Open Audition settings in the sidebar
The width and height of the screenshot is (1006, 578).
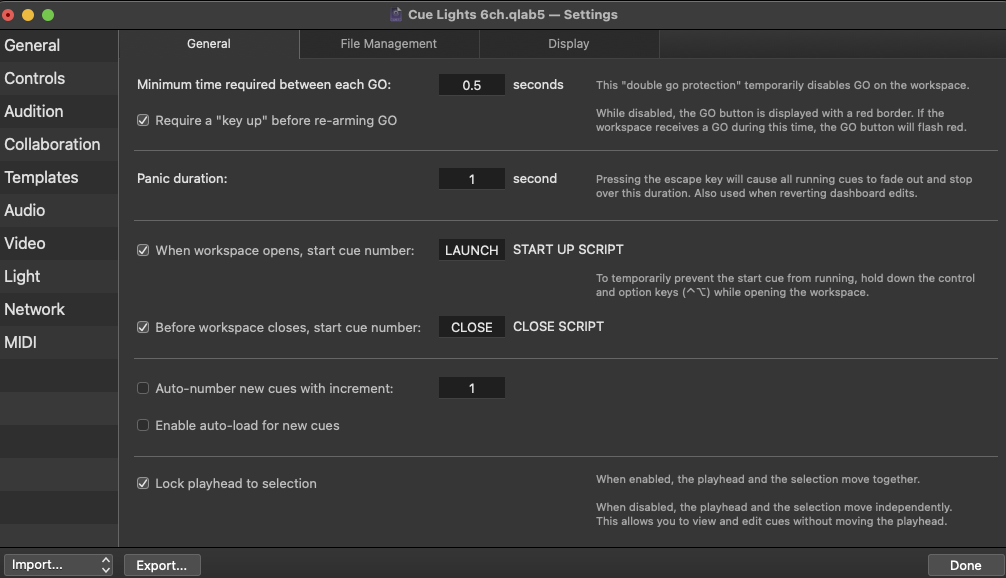click(32, 111)
